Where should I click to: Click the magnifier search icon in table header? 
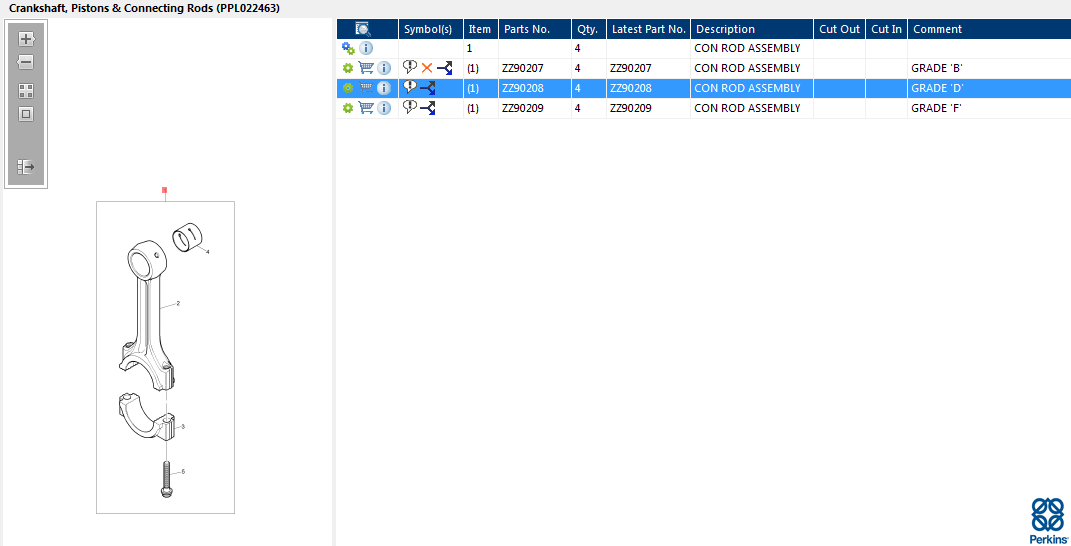click(363, 29)
